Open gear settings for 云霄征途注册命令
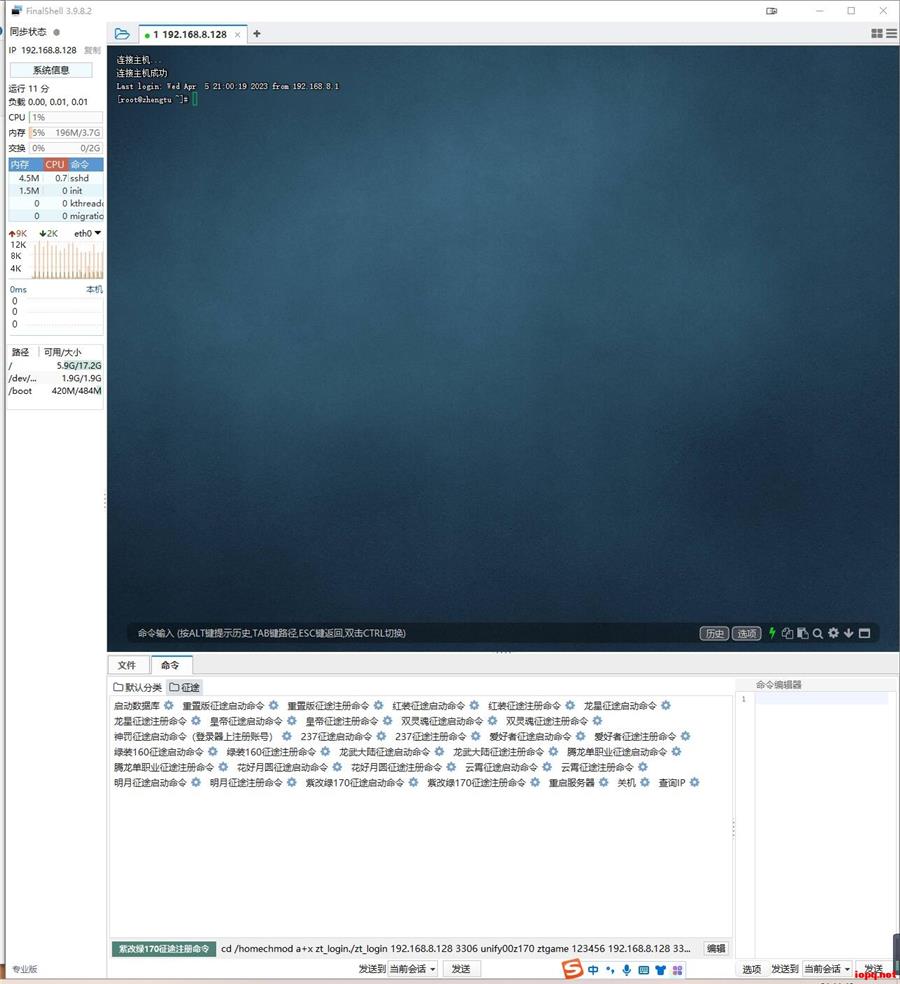This screenshot has height=984, width=900. (643, 767)
